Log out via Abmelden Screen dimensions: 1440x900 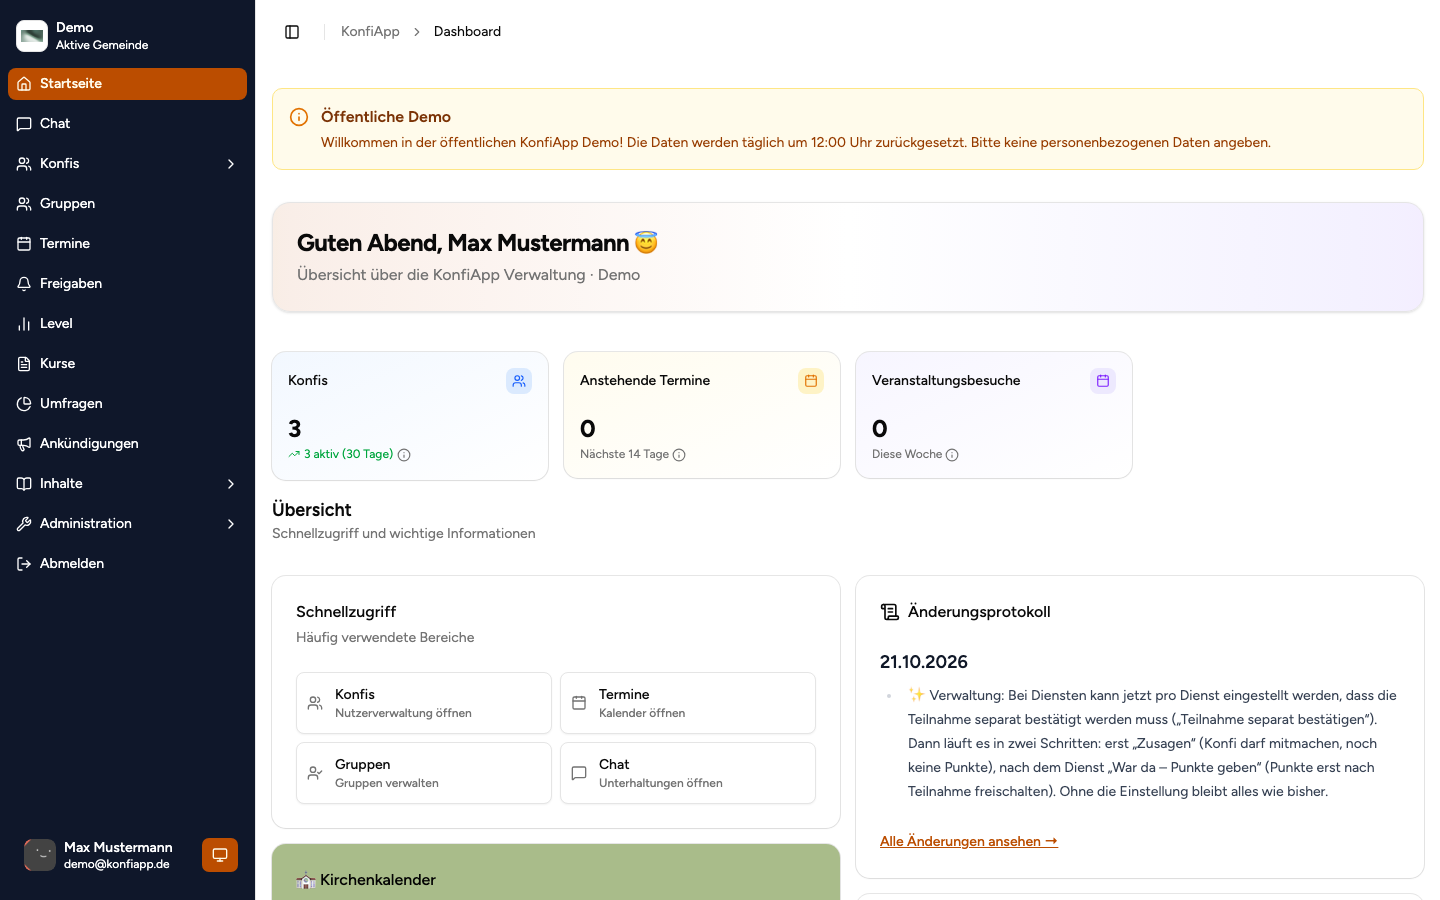click(x=127, y=564)
